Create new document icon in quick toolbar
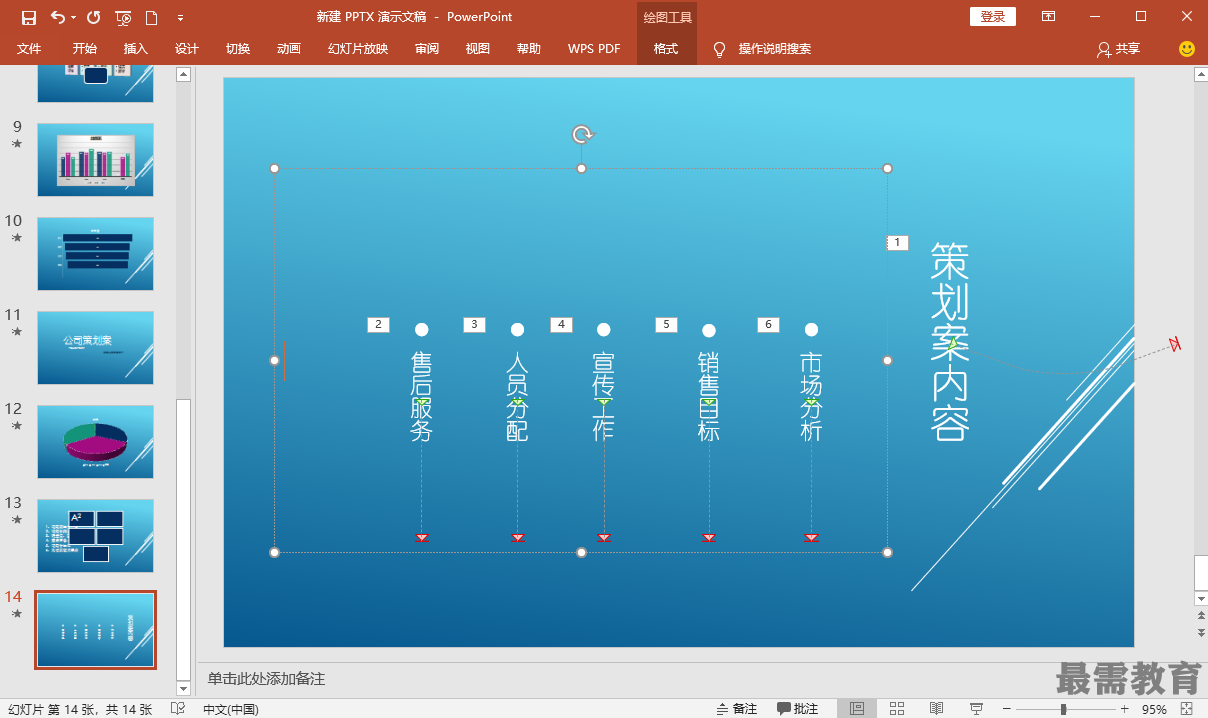 click(x=151, y=17)
